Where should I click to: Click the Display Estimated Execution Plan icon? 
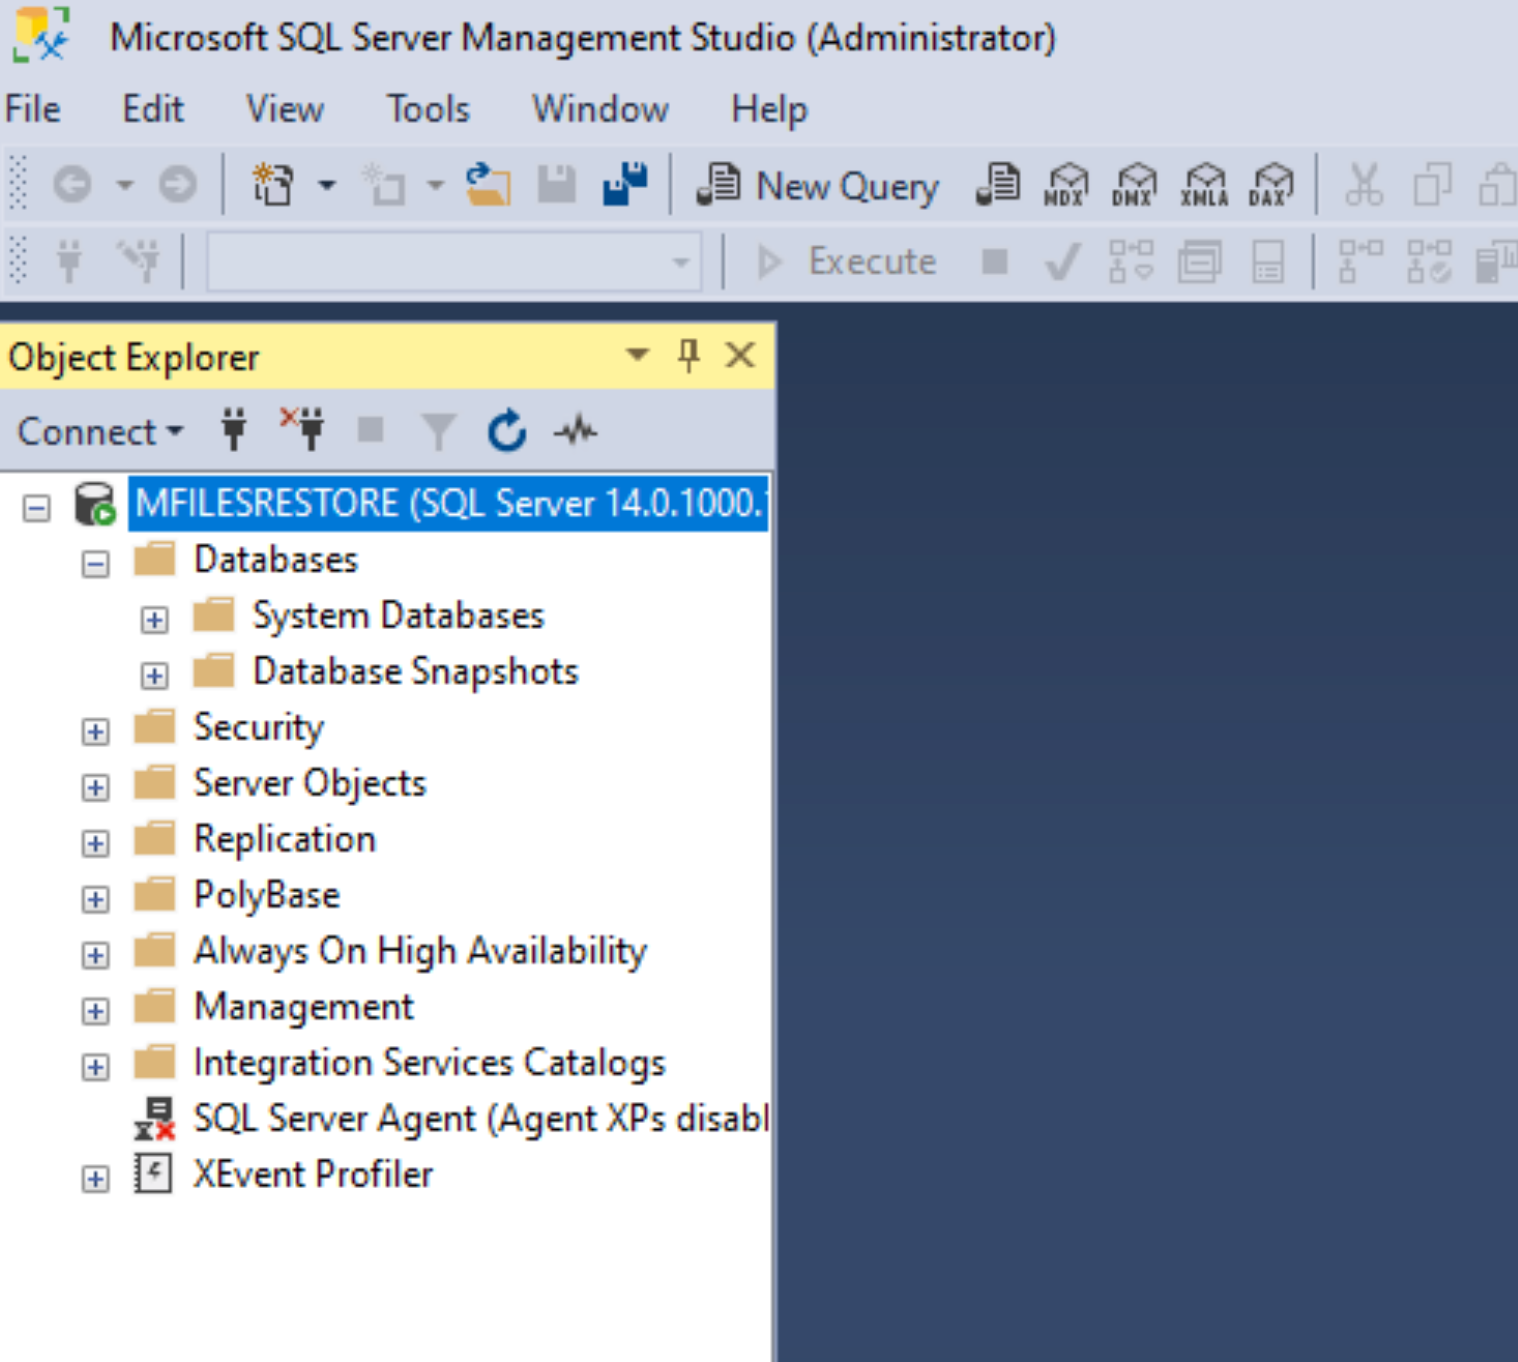[x=1131, y=262]
